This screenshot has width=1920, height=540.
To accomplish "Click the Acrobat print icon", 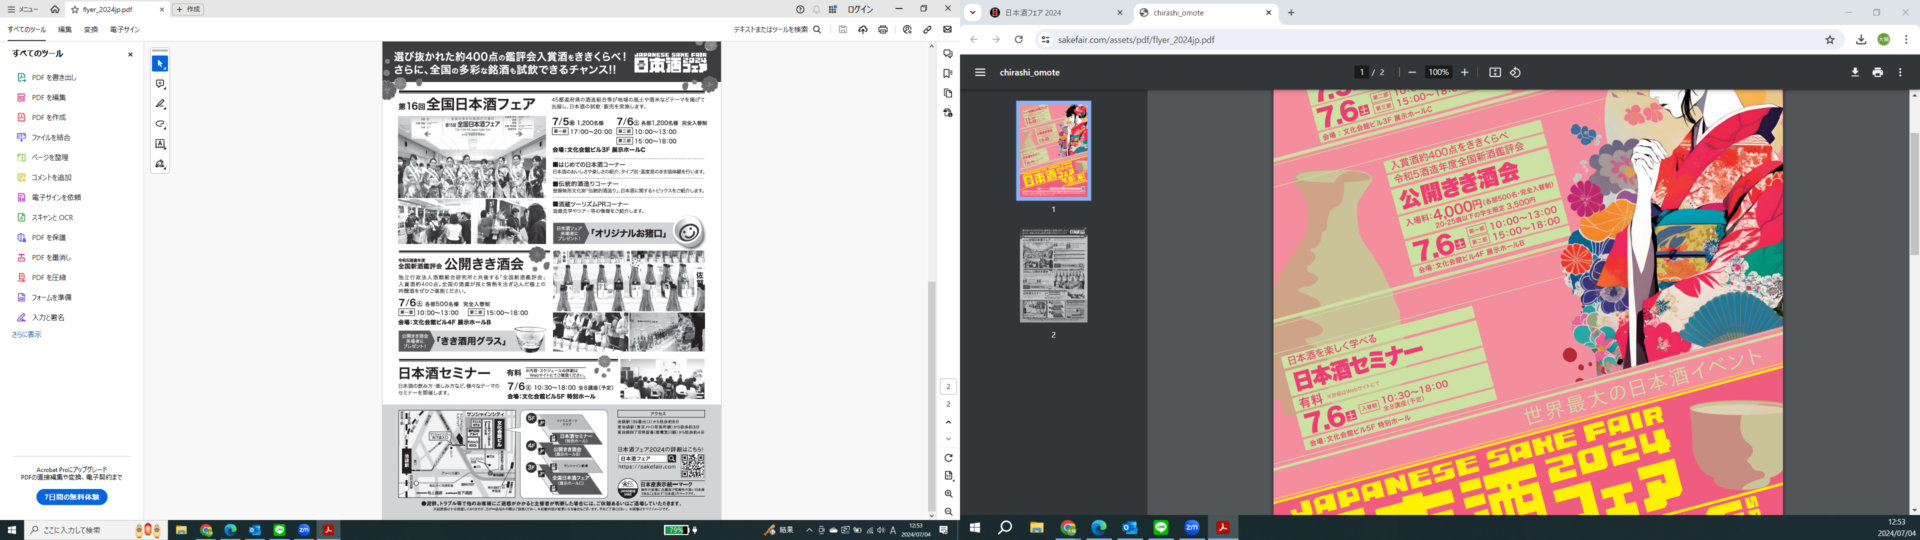I will coord(882,30).
